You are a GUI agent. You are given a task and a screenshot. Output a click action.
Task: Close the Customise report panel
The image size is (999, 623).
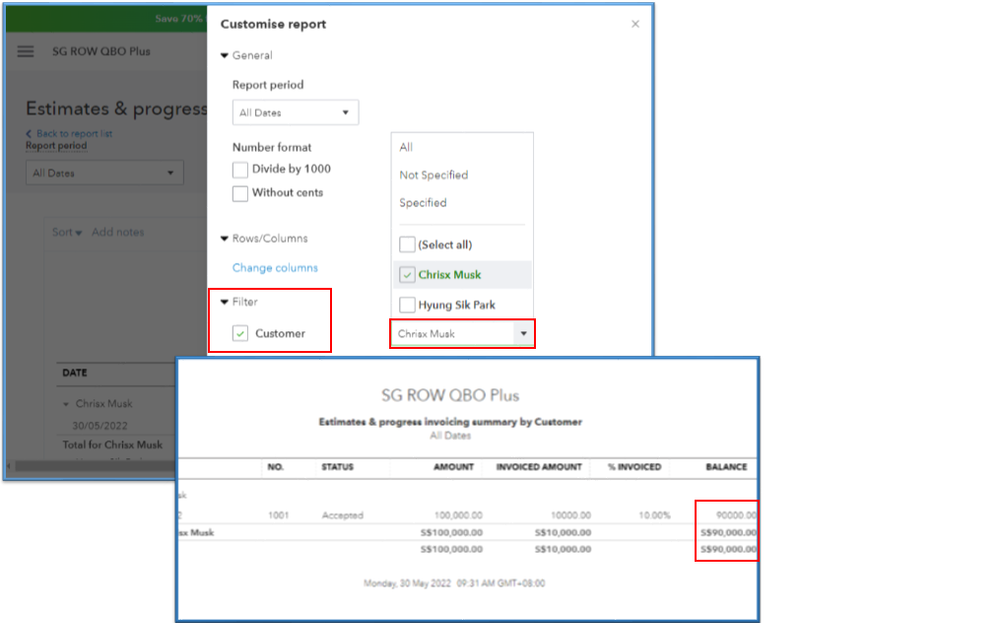pos(635,24)
